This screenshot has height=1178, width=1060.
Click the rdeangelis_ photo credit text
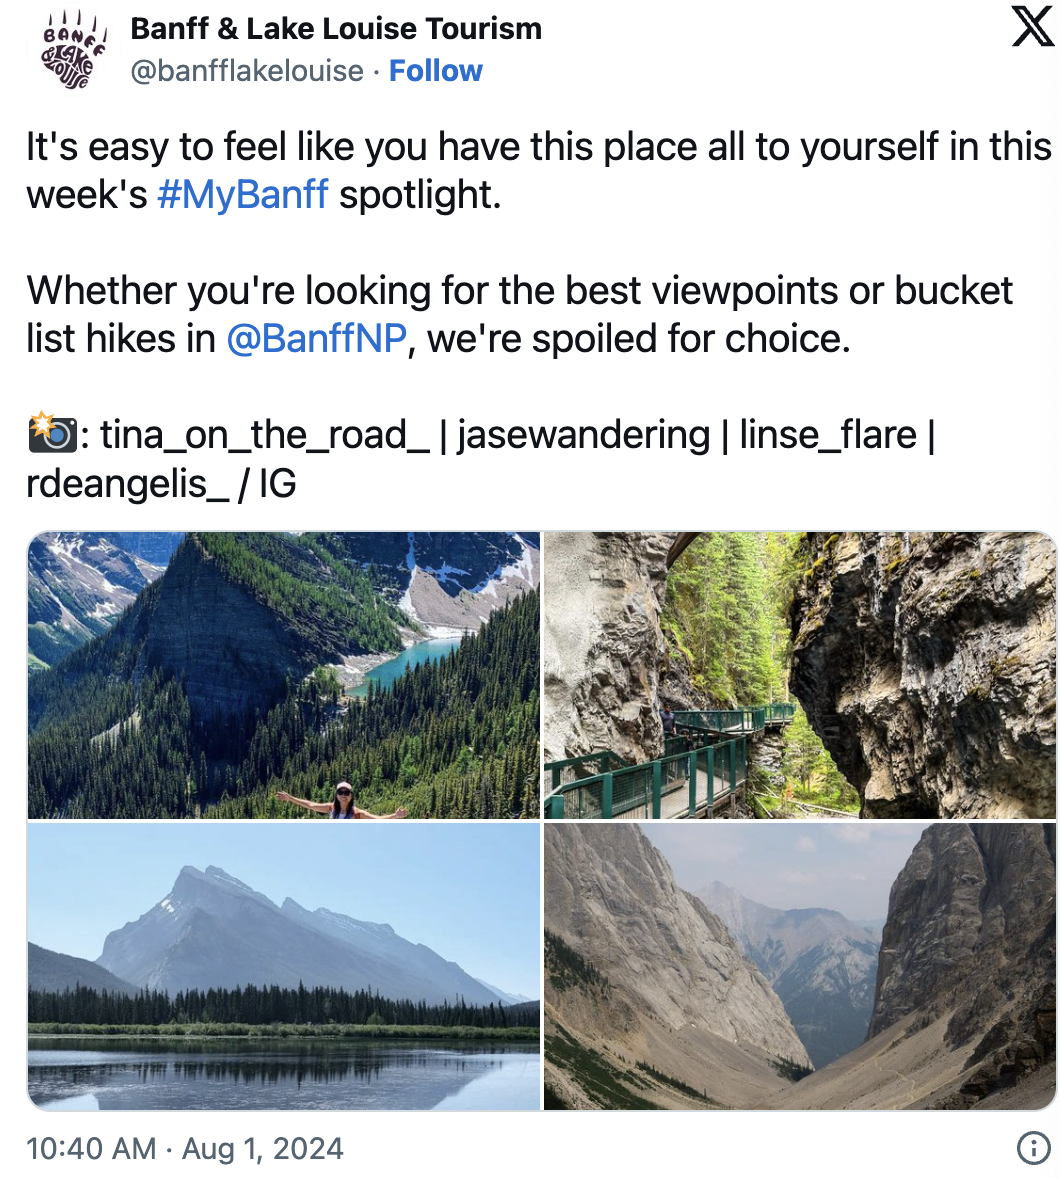(128, 483)
